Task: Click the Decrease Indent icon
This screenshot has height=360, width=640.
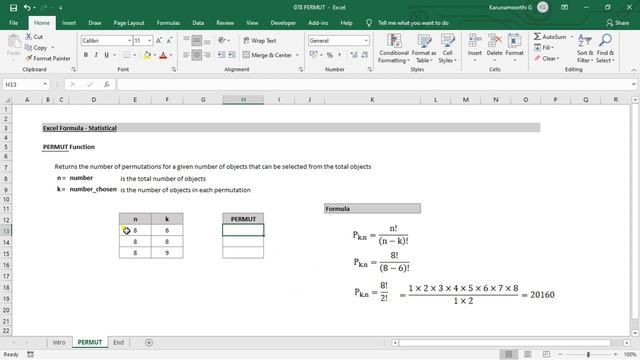Action: coord(221,55)
